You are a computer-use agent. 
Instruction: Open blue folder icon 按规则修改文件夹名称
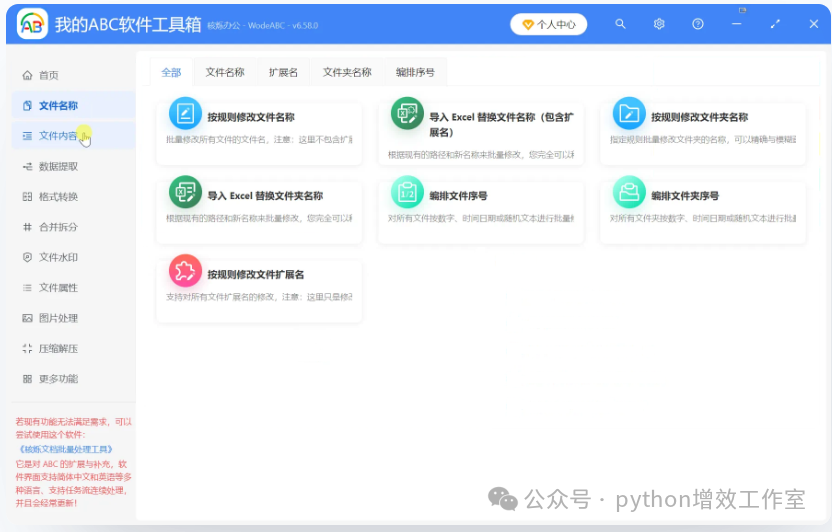point(629,113)
